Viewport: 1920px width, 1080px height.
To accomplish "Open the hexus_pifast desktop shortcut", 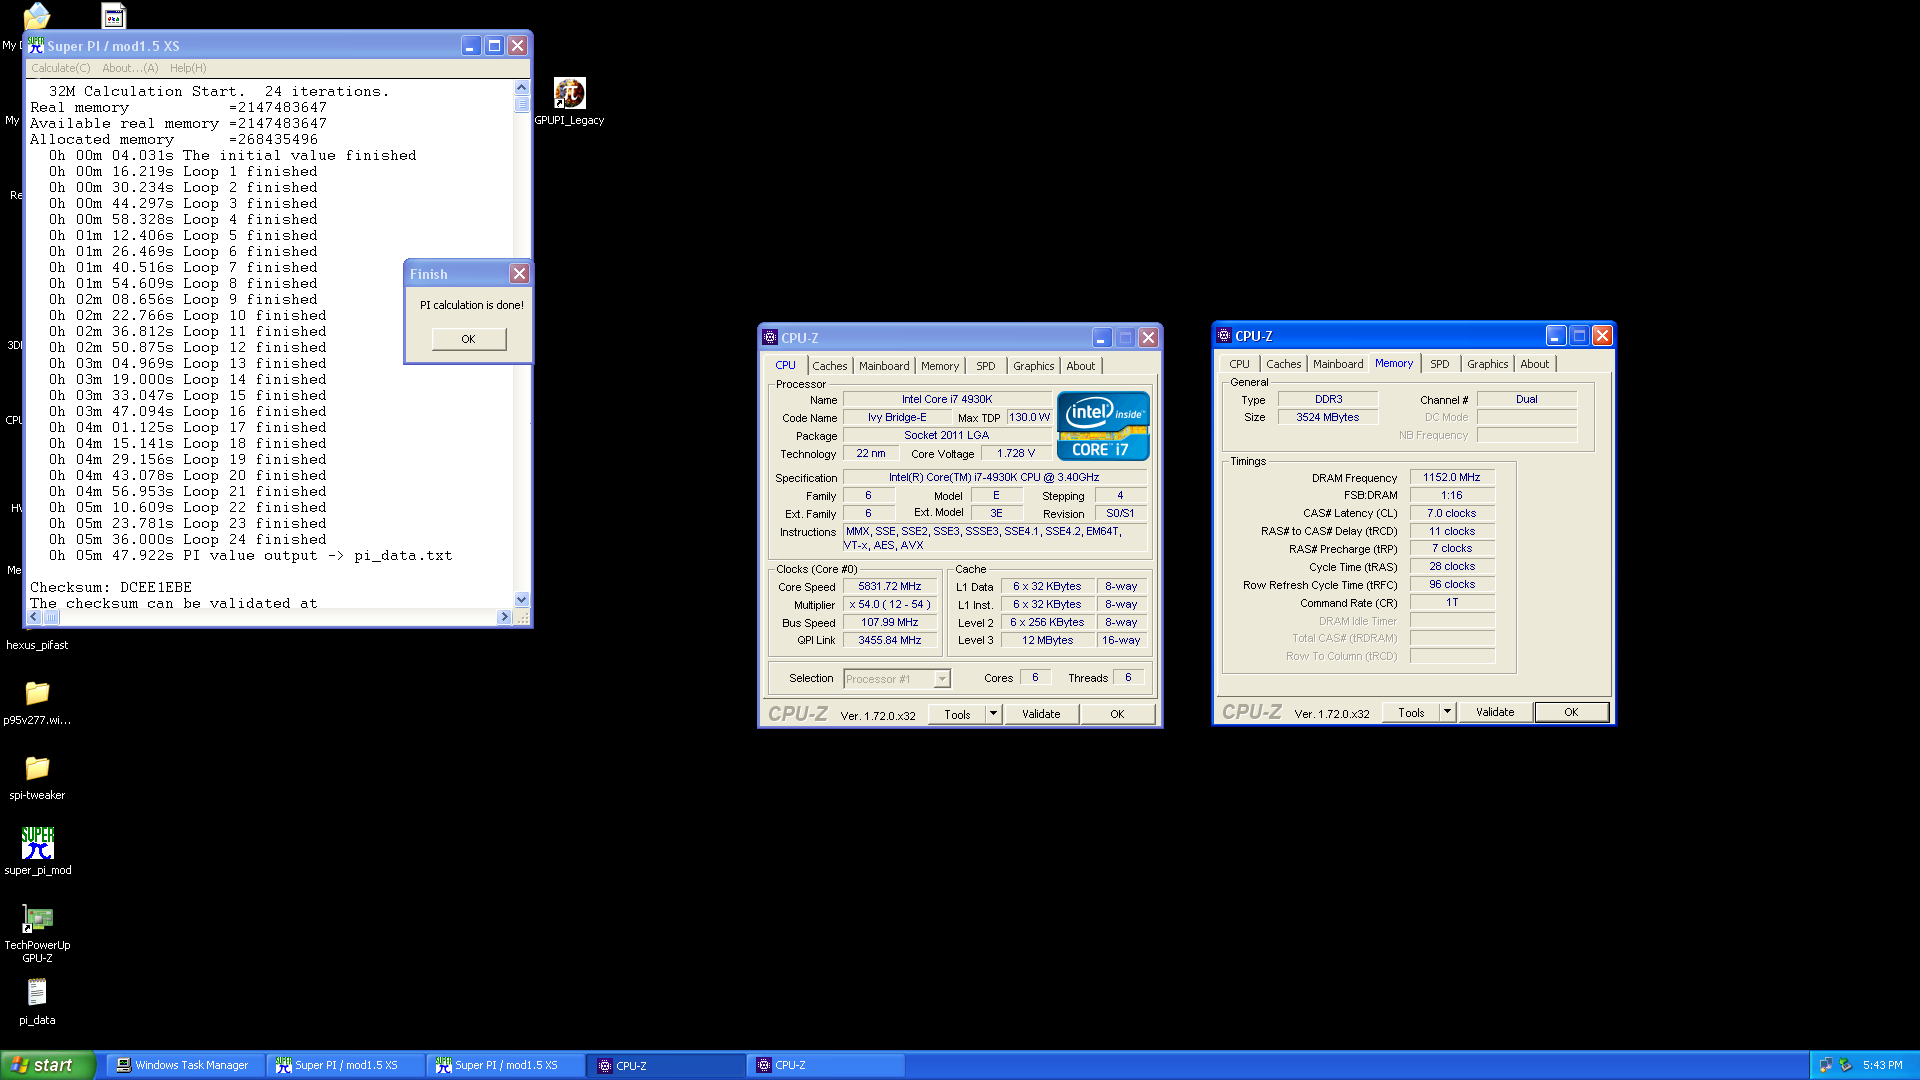I will [37, 645].
